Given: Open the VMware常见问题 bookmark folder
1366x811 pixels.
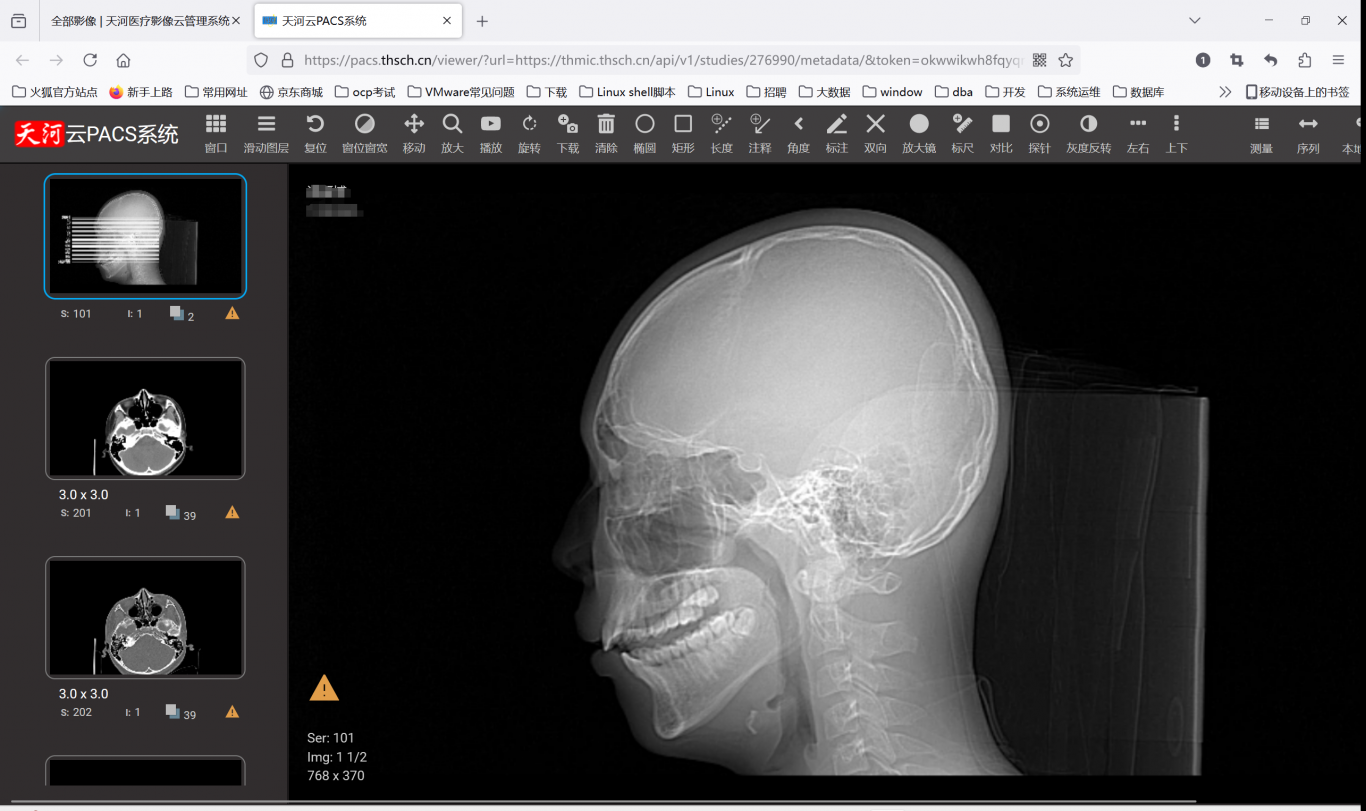Looking at the screenshot, I should [460, 92].
